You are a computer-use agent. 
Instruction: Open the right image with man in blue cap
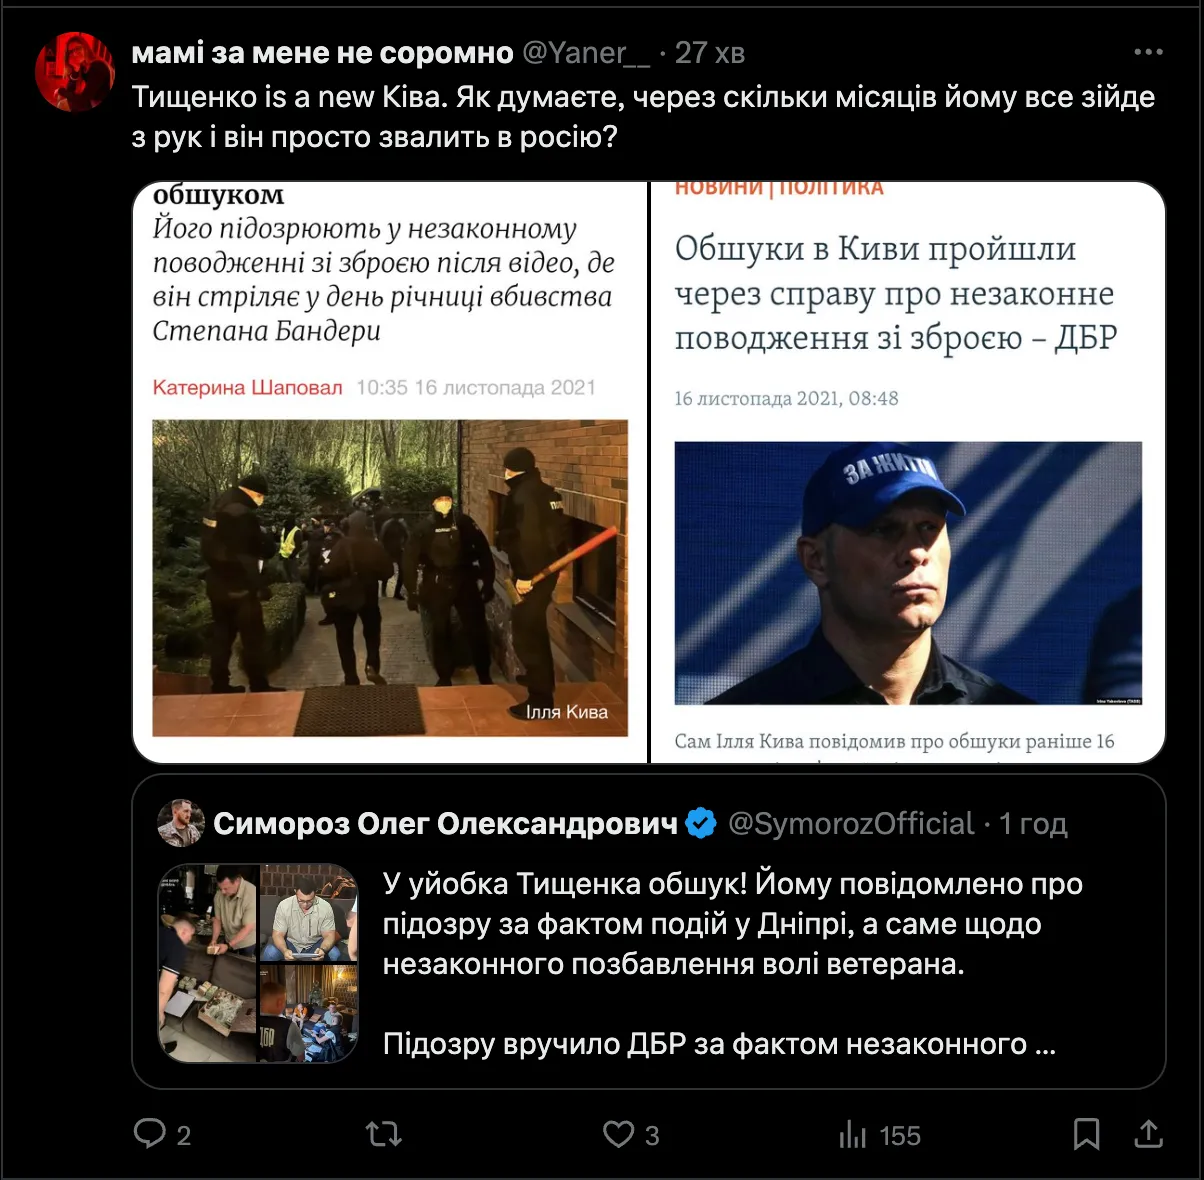908,472
